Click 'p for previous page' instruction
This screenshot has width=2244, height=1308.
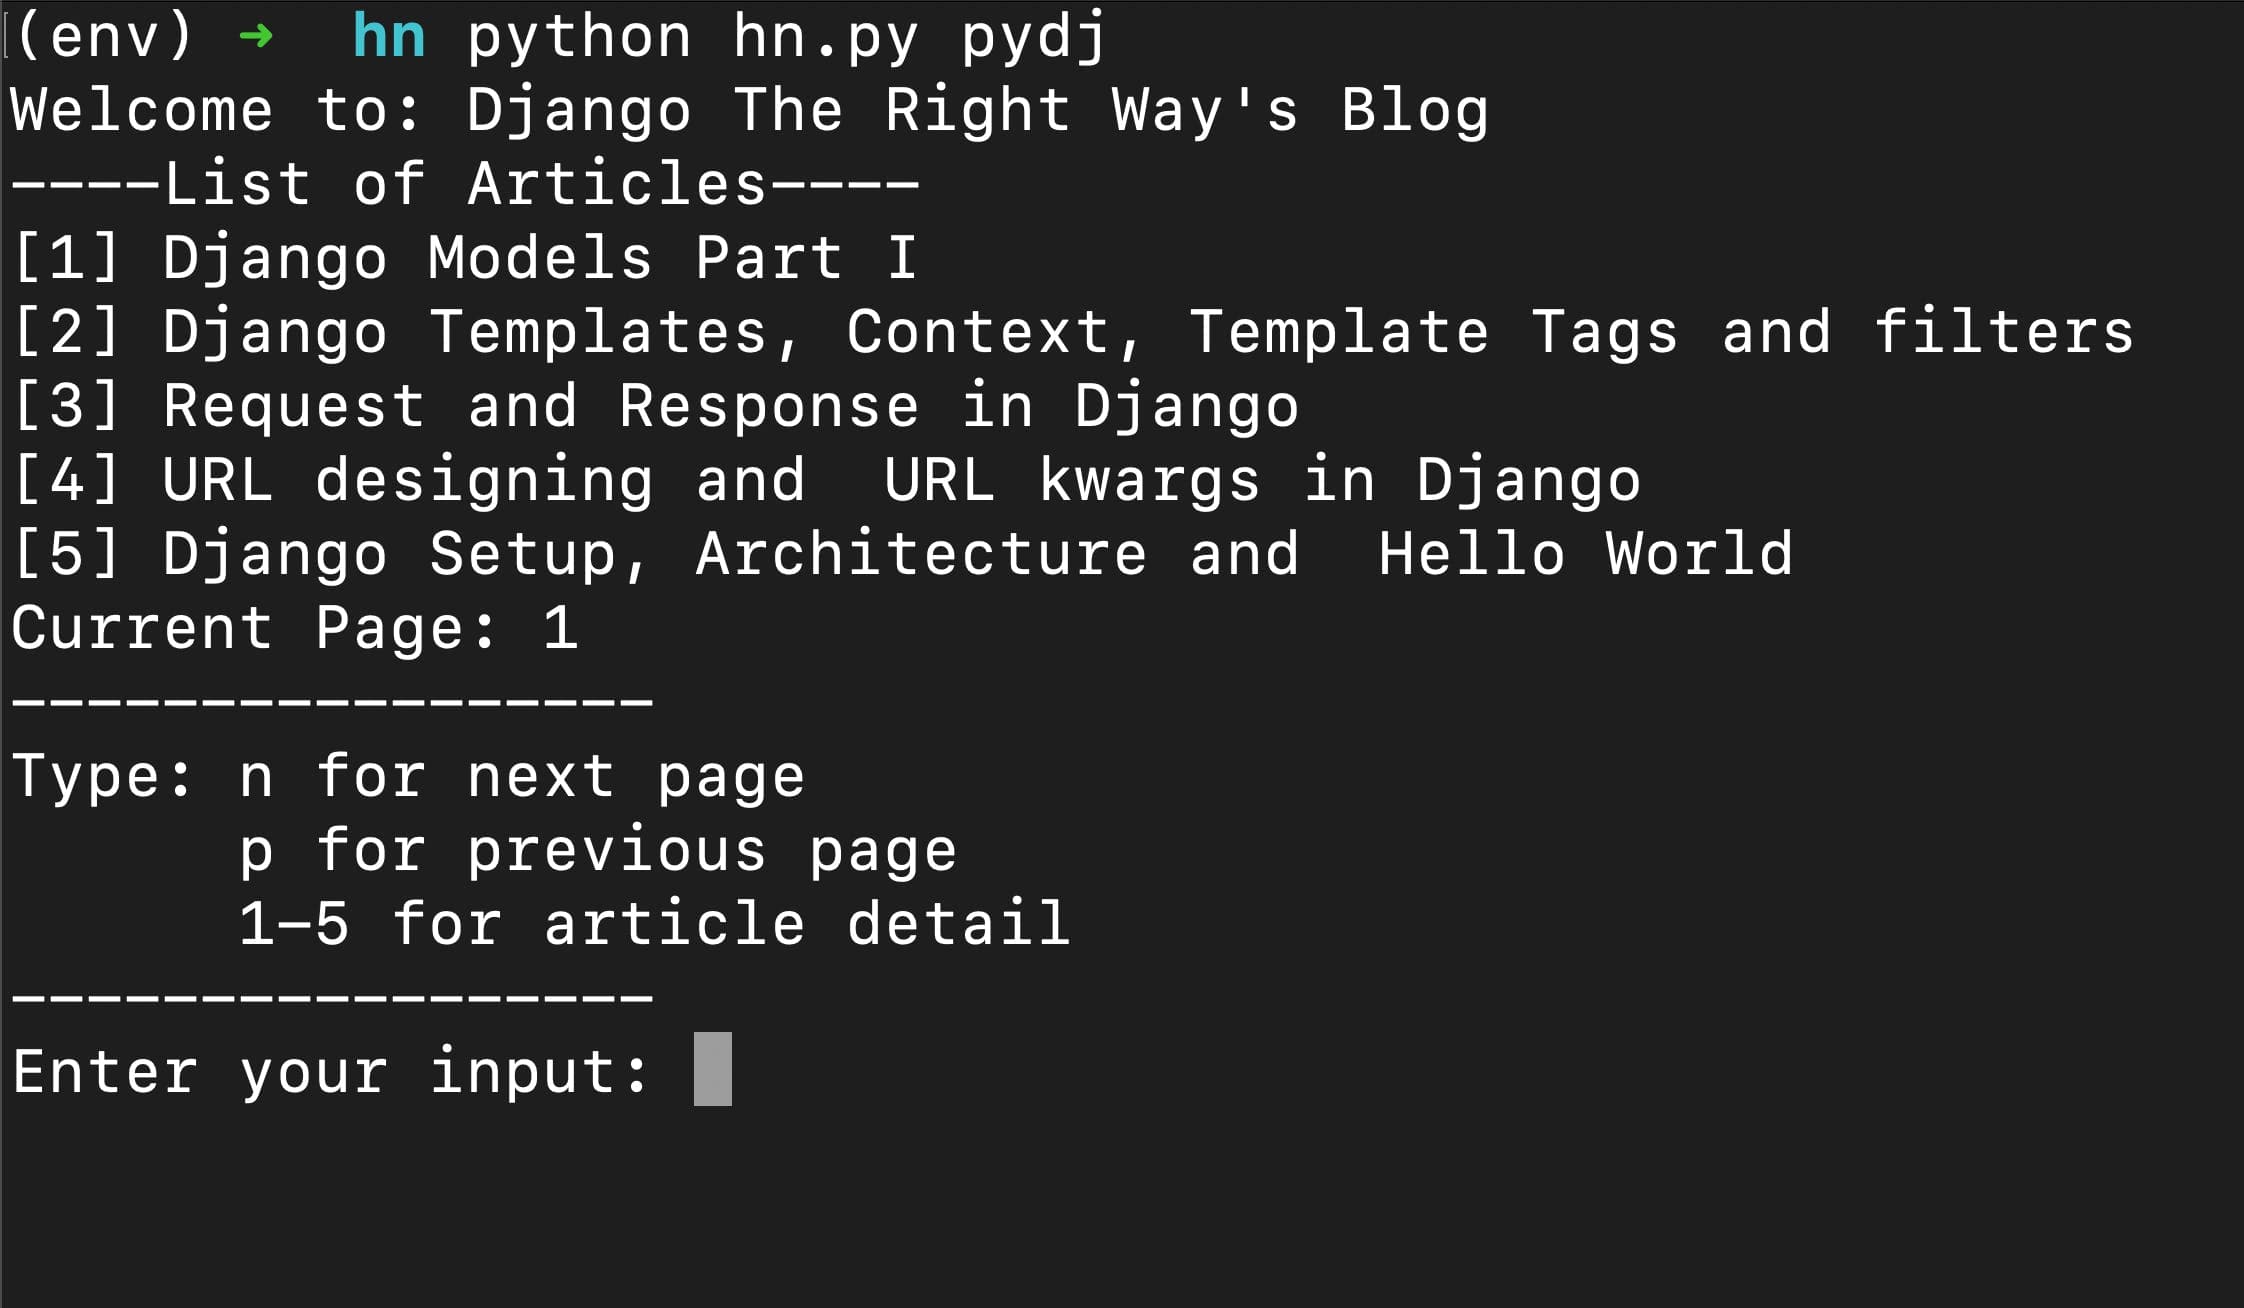pyautogui.click(x=597, y=851)
